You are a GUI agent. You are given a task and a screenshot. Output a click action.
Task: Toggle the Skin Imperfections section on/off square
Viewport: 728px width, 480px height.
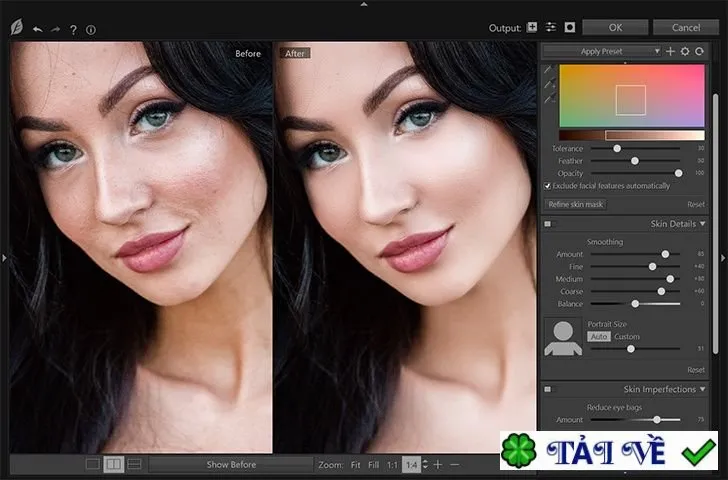[548, 389]
